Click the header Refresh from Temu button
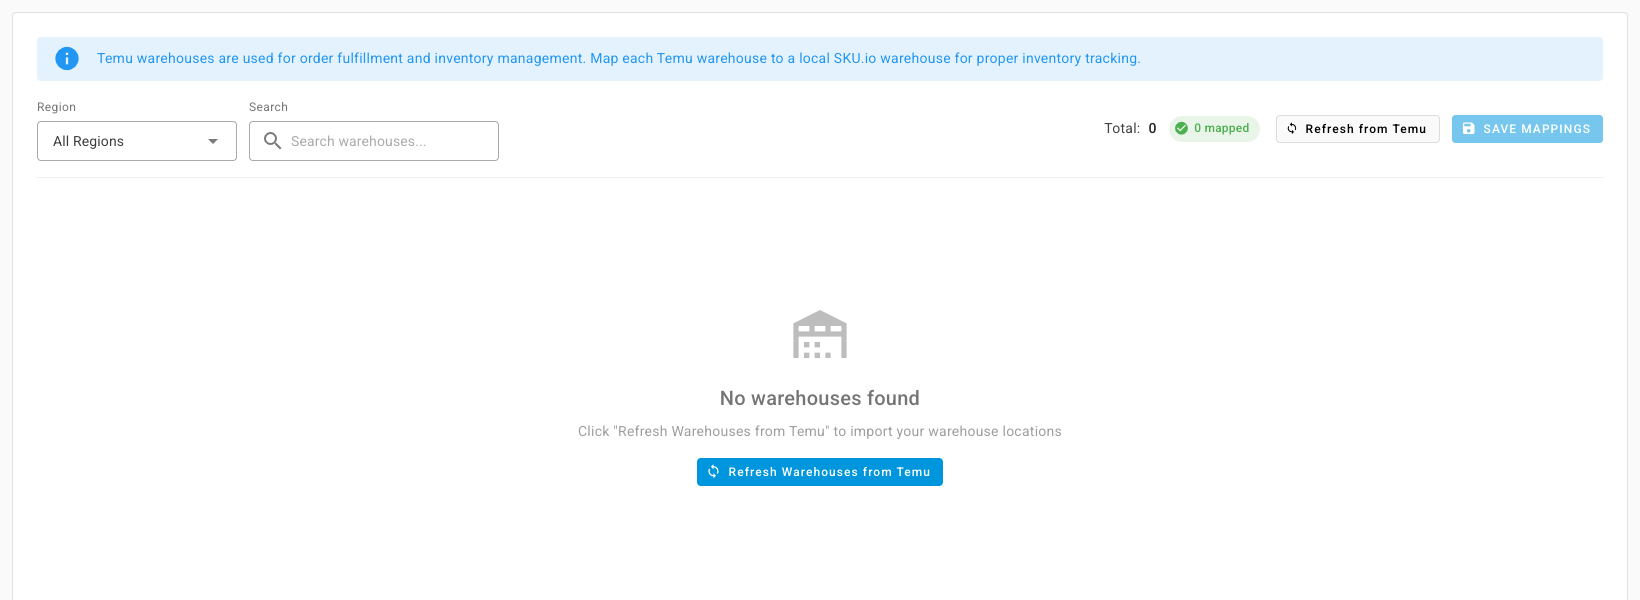The image size is (1640, 600). (x=1358, y=129)
